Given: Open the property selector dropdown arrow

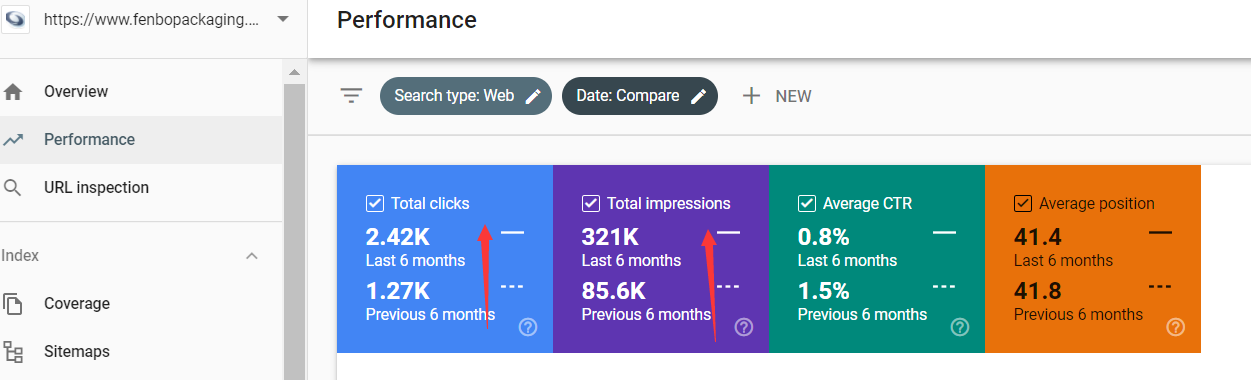Looking at the screenshot, I should pos(283,19).
